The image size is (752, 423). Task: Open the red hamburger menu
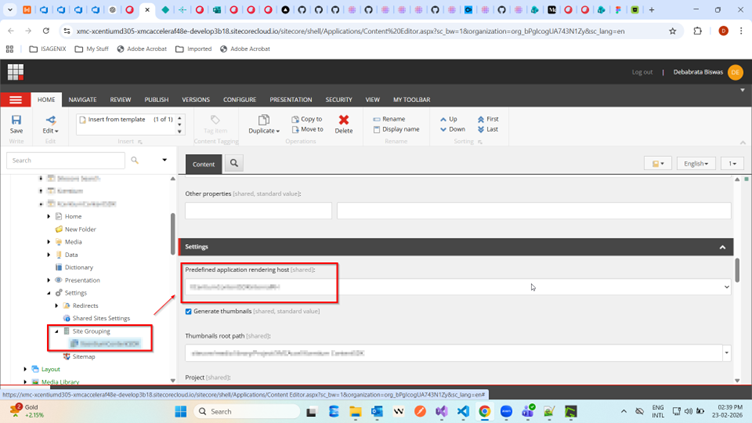15,100
